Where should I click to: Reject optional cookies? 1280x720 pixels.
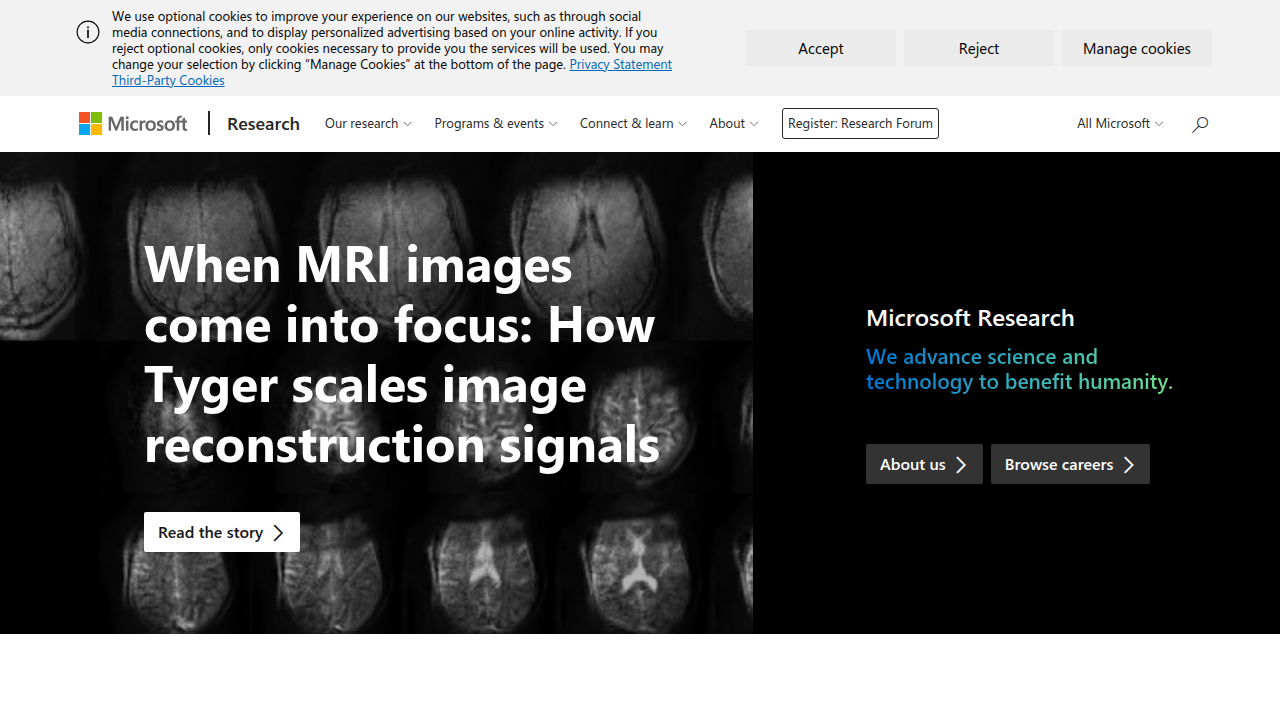pos(979,48)
